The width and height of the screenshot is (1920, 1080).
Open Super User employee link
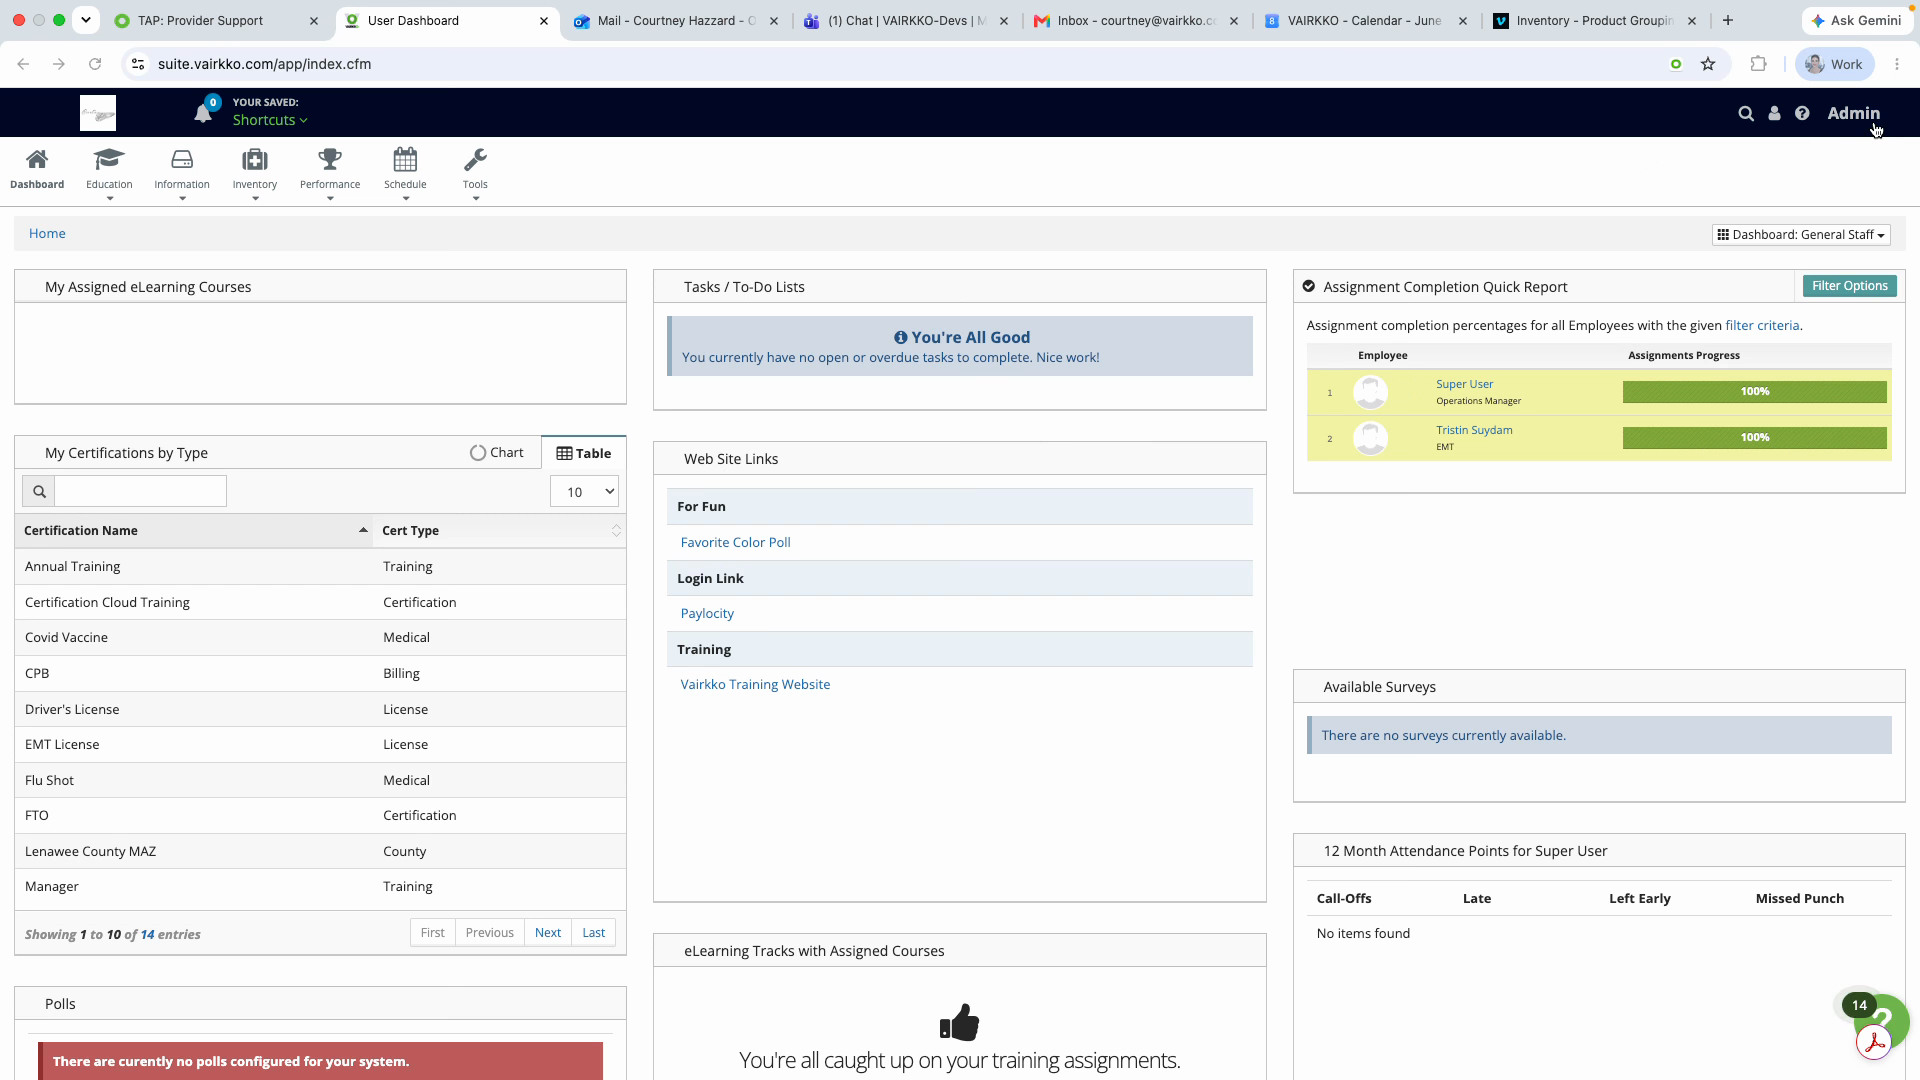(x=1464, y=384)
